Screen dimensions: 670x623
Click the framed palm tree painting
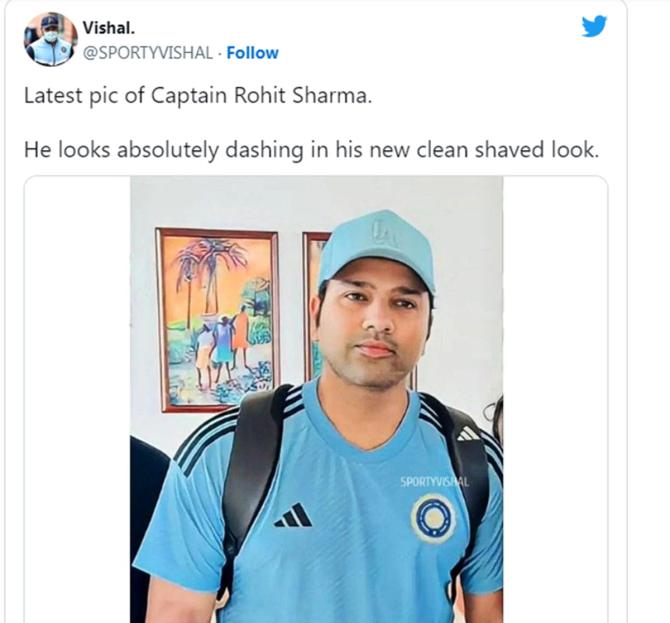pos(217,320)
